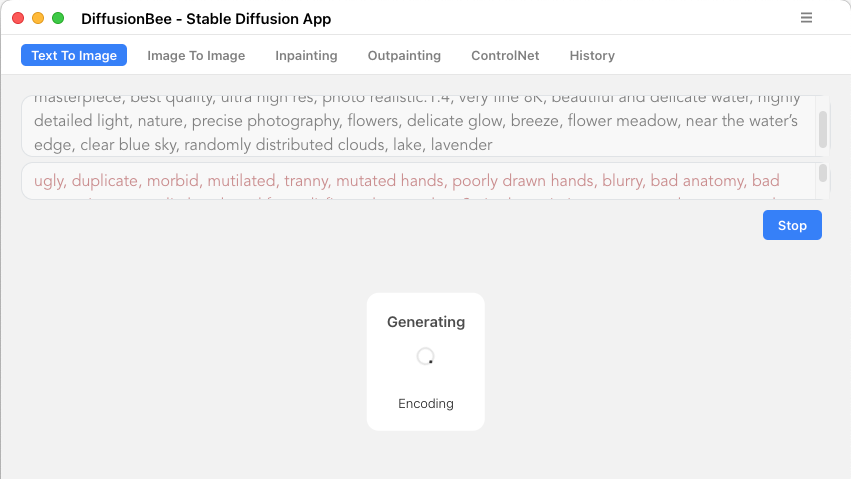
Task: Minimize the window with yellow button
Action: tap(38, 18)
